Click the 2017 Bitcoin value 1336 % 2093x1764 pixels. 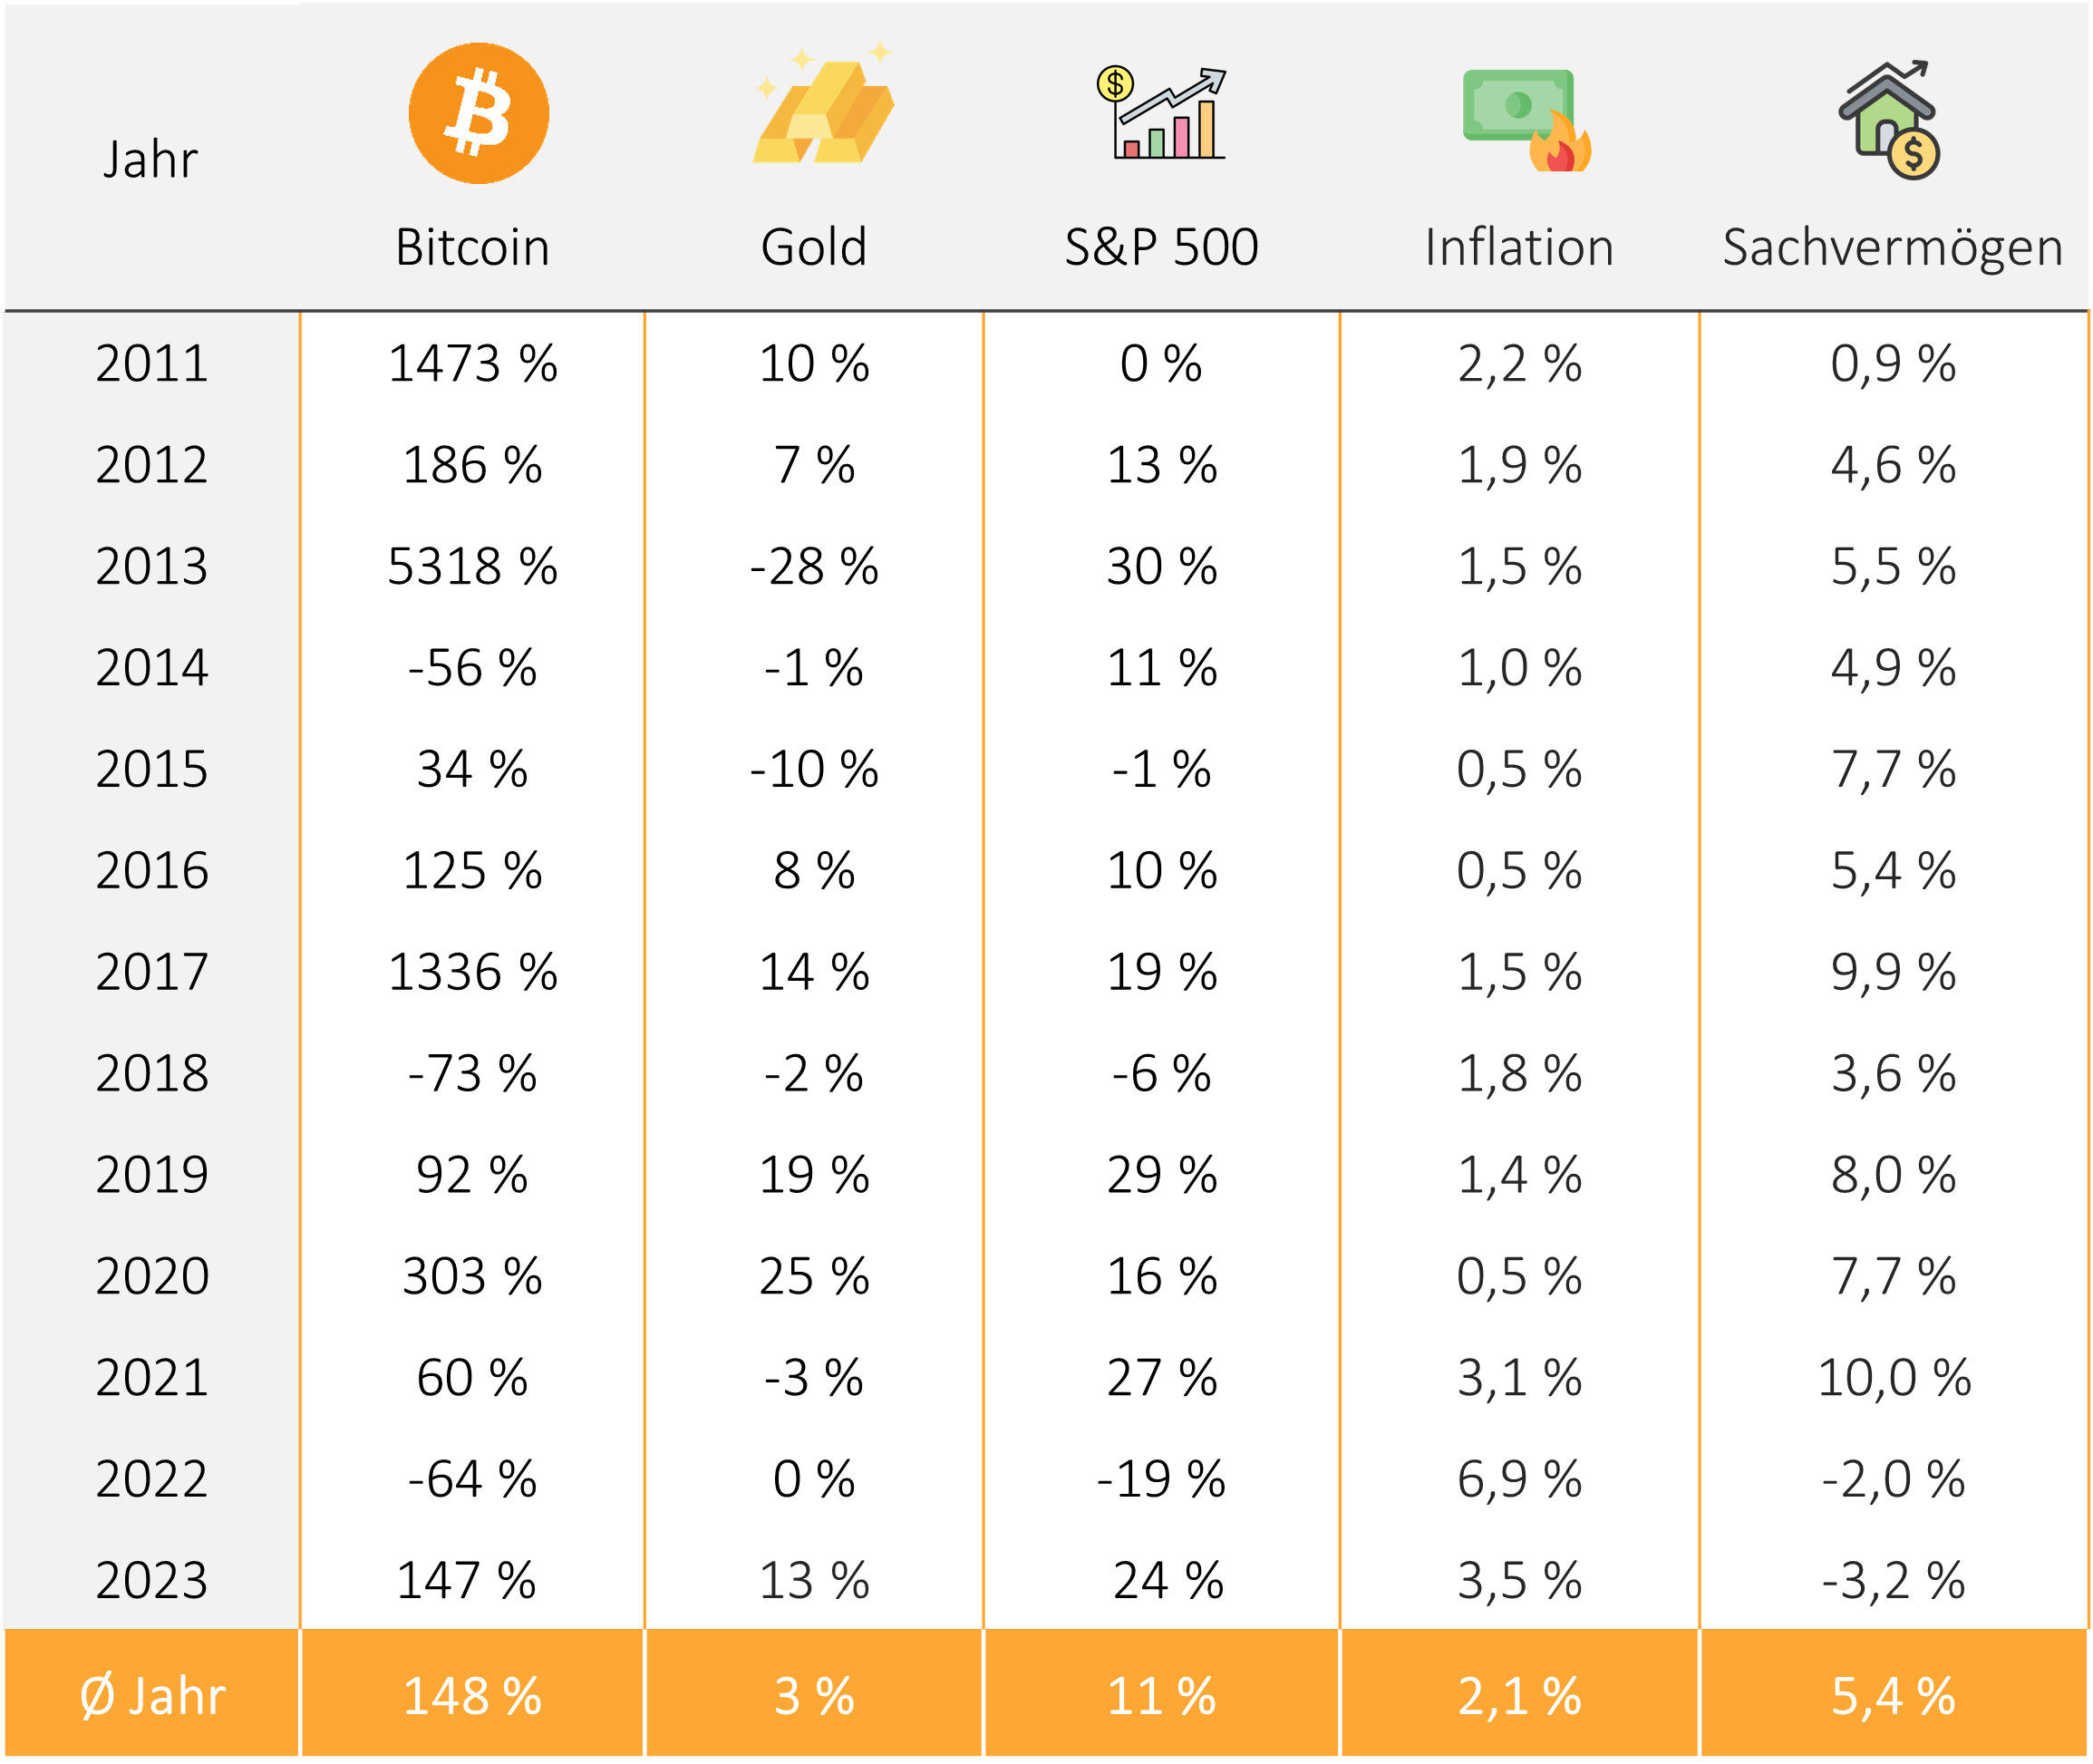tap(472, 972)
